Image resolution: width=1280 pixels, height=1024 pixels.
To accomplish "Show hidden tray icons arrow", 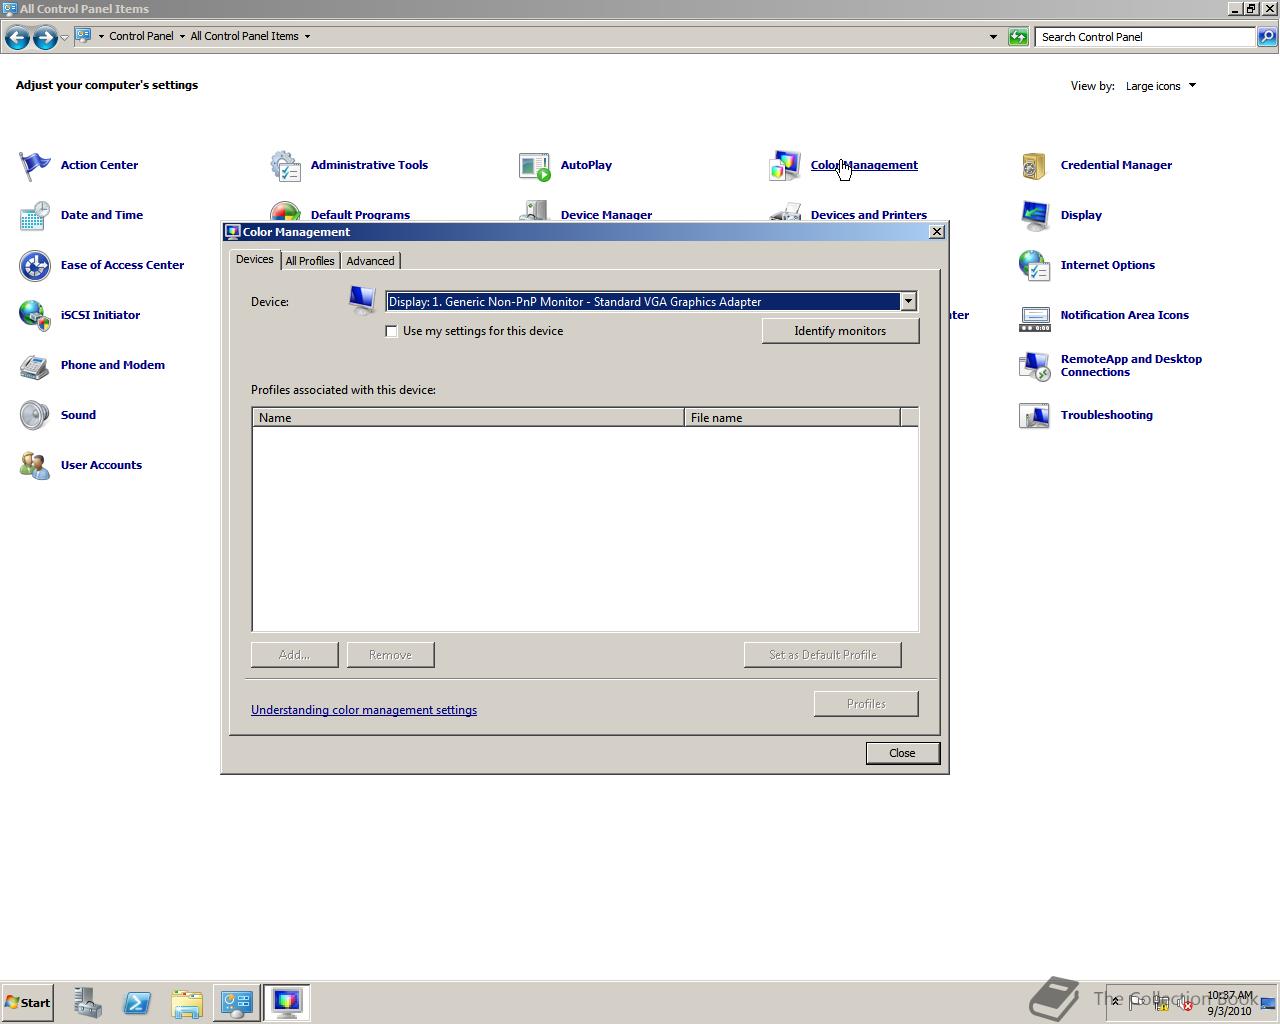I will pos(1116,1001).
